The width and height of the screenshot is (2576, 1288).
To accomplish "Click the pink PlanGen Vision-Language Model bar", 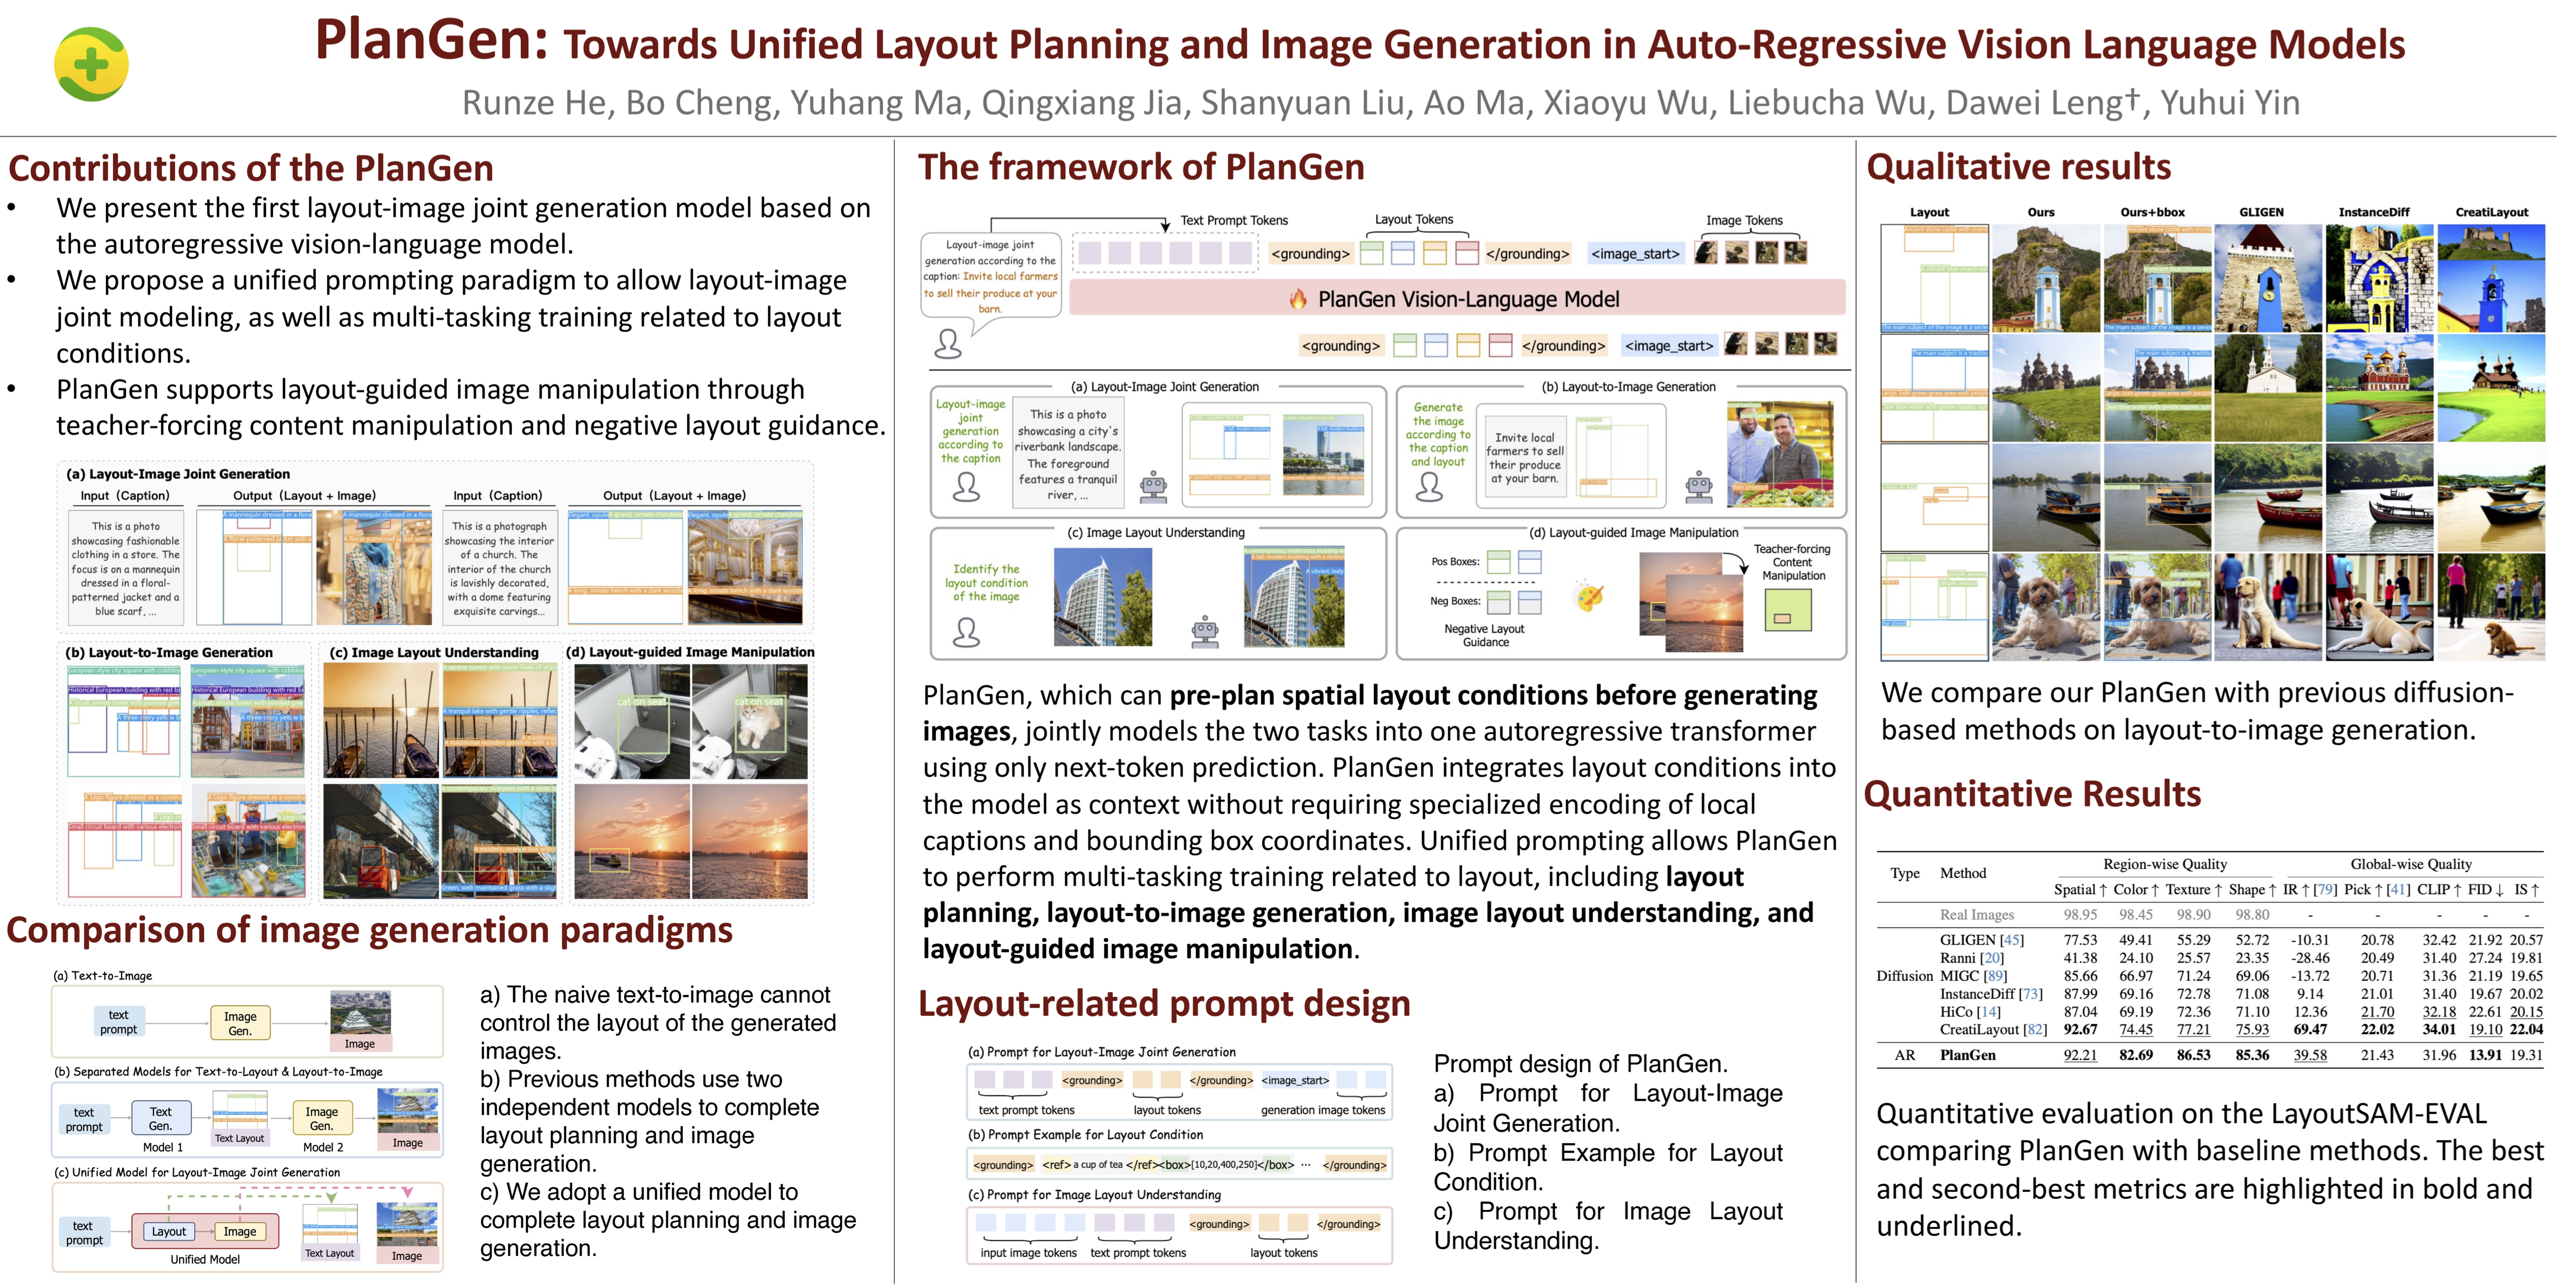I will click(x=1456, y=299).
